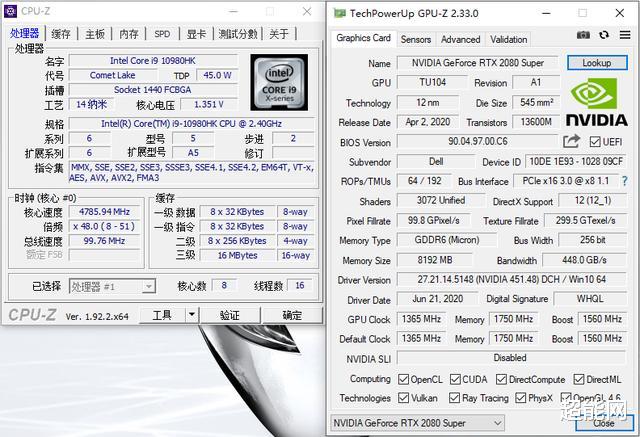Close the CPU-Z window
640x437 pixels.
point(307,11)
